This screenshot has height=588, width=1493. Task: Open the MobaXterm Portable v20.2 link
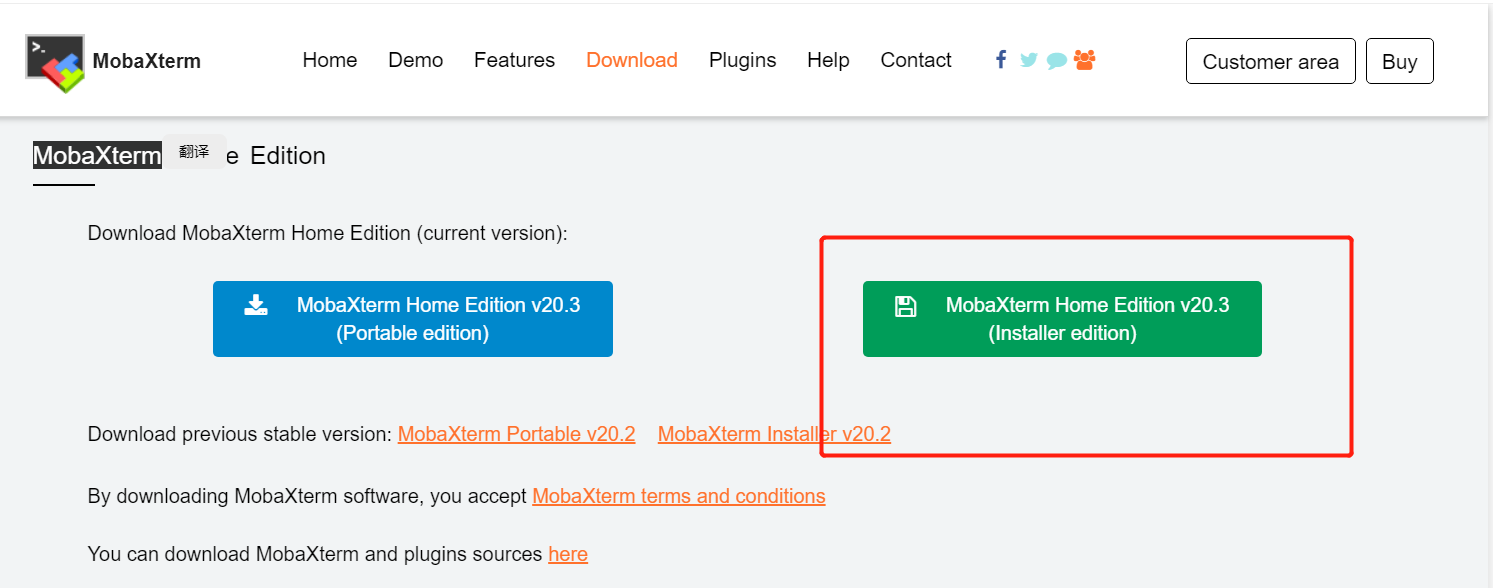517,434
